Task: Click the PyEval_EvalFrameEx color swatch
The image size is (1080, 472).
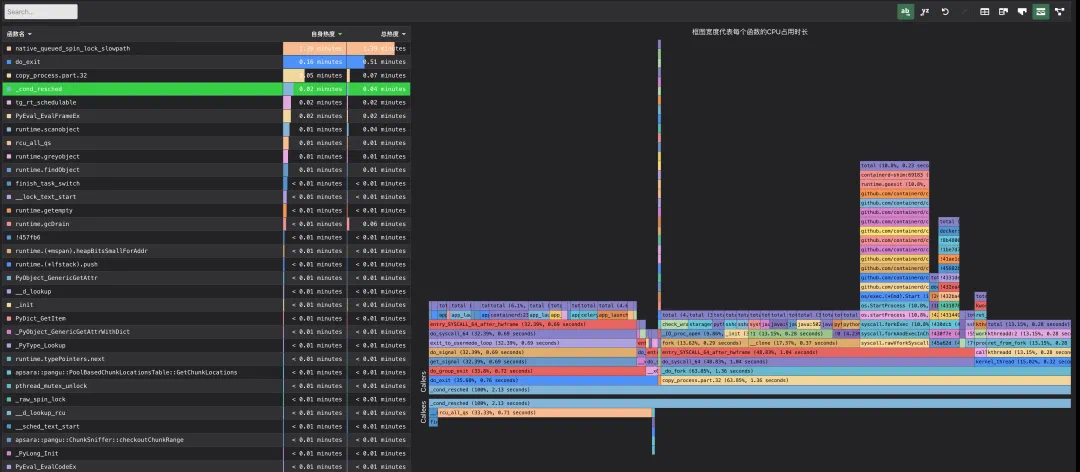Action: 9,116
